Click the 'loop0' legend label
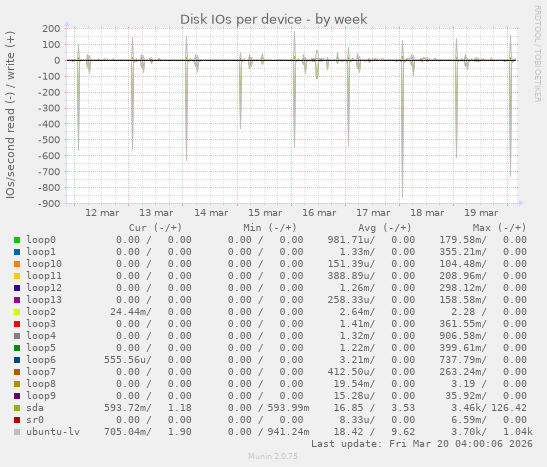 pos(41,240)
